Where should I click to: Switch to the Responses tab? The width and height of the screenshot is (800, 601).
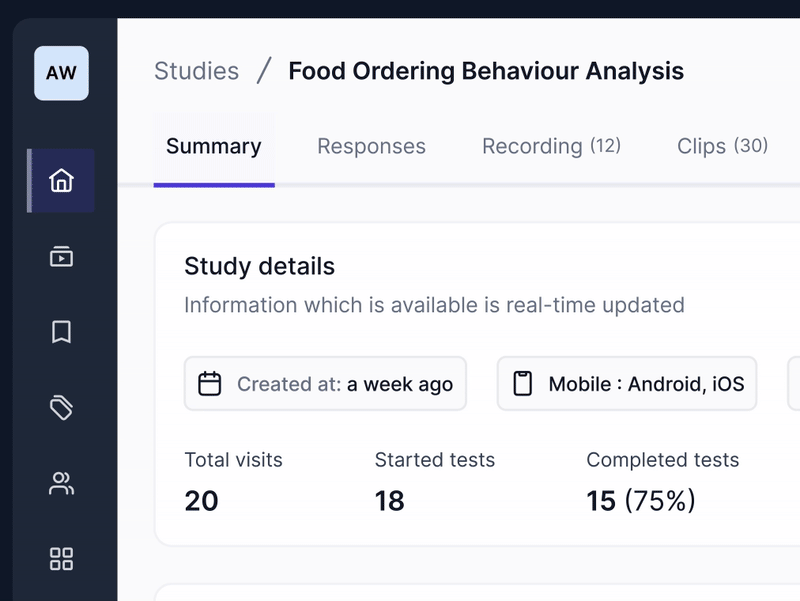point(371,146)
